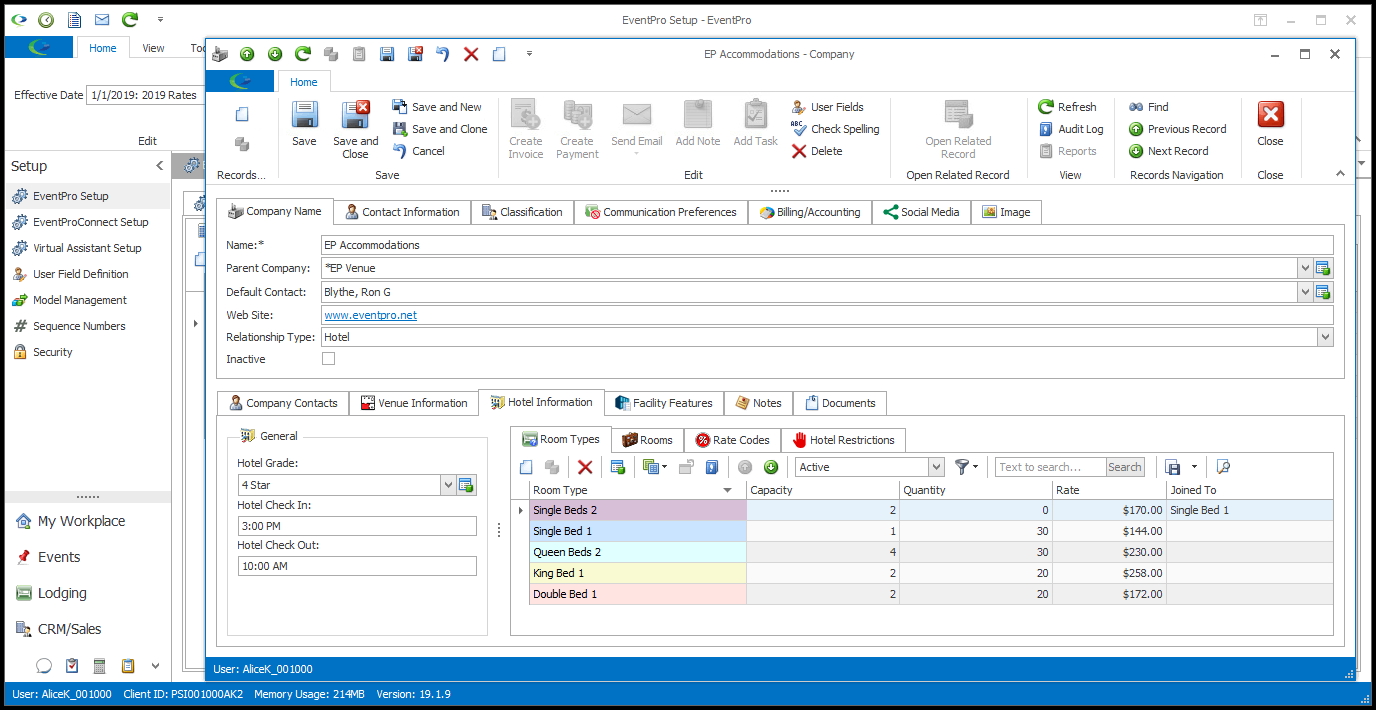This screenshot has width=1376, height=710.
Task: Click the magnifier preview icon in grid toolbar
Action: 1222,467
